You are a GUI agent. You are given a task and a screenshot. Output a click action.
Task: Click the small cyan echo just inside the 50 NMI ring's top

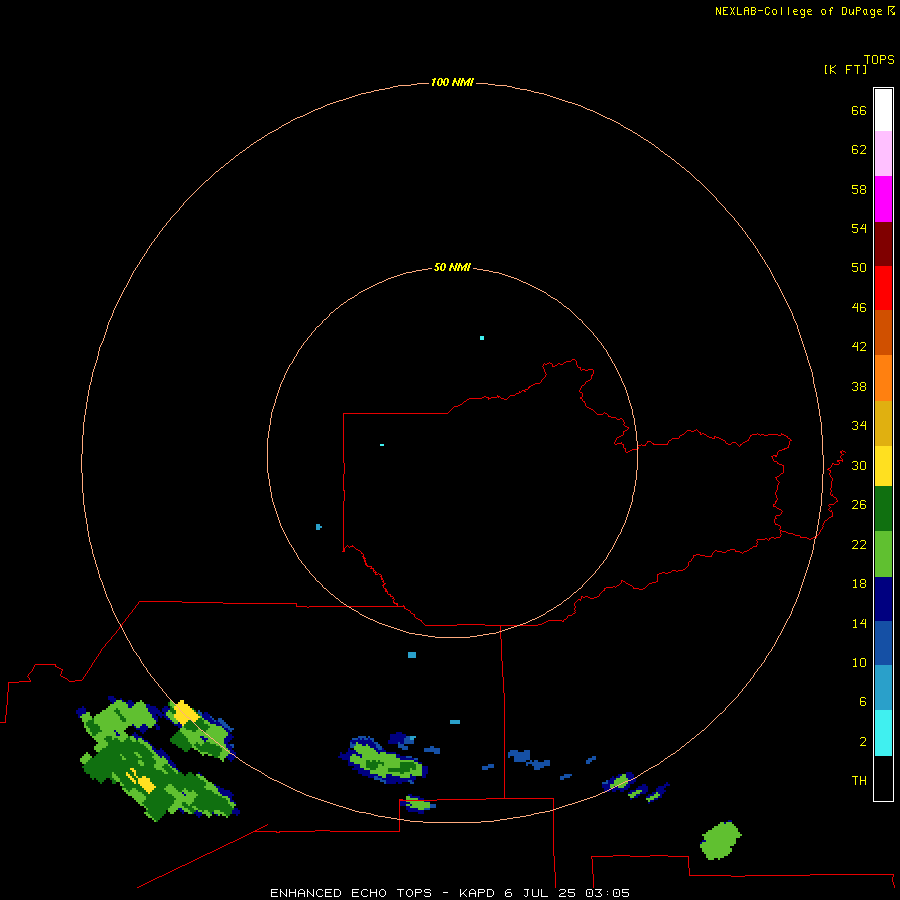(x=482, y=338)
